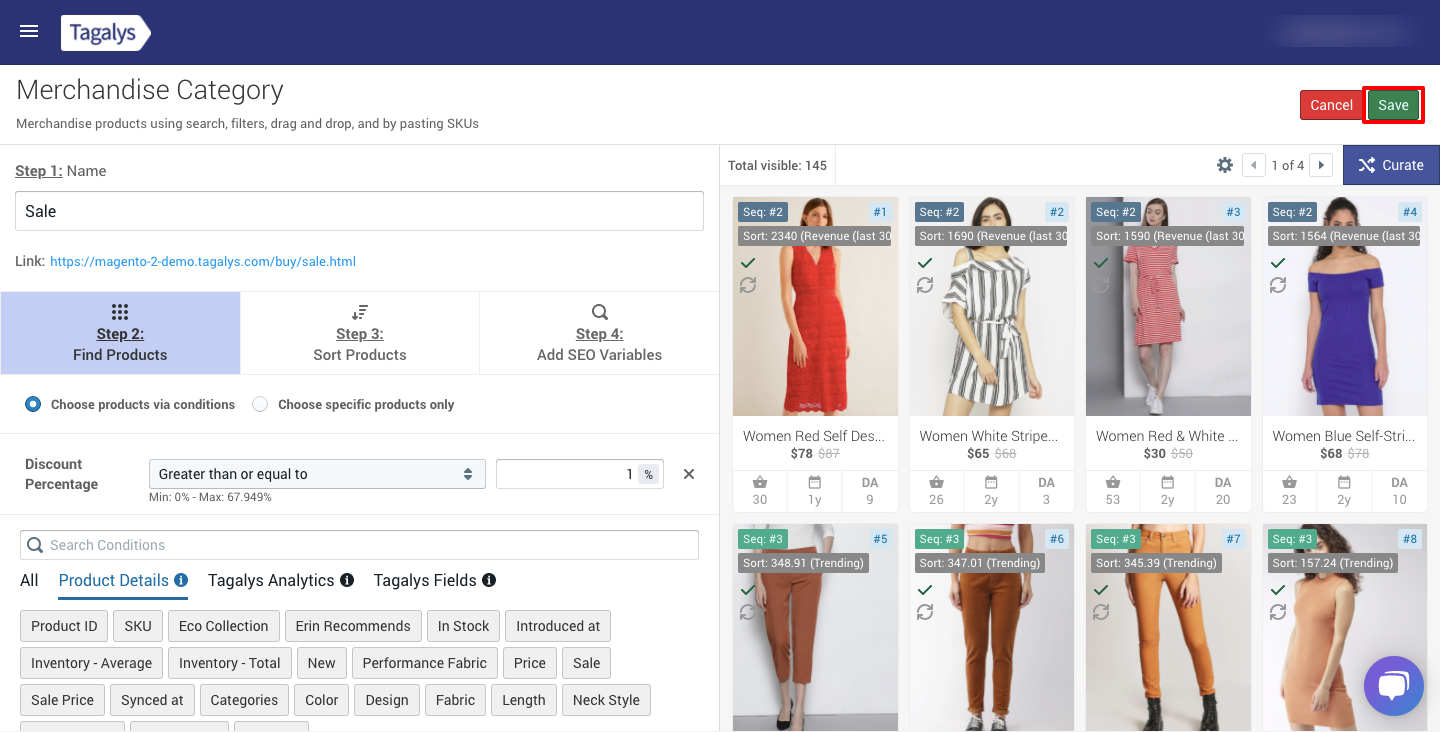Screen dimensions: 1440x732
Task: Add SKU condition
Action: click(x=138, y=626)
